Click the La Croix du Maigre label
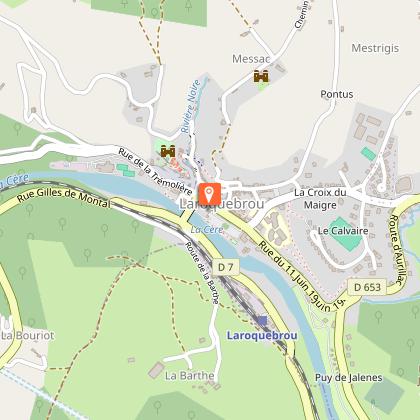420x420 pixels. click(320, 199)
